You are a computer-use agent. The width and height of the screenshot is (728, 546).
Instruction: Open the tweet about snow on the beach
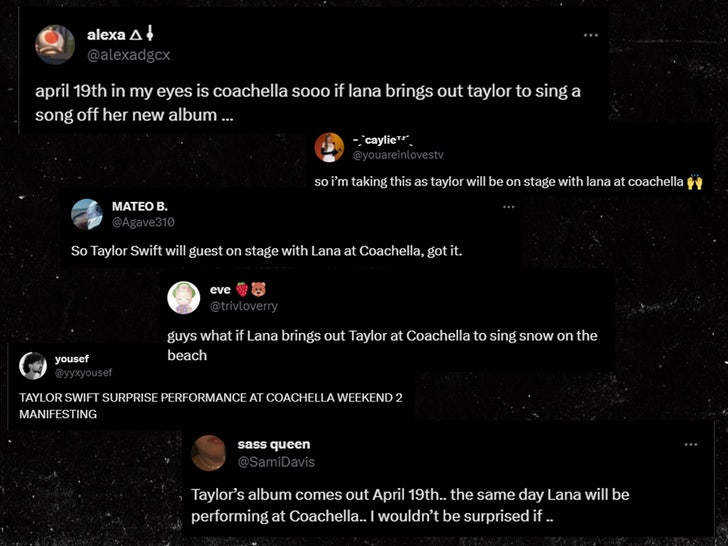coord(382,345)
